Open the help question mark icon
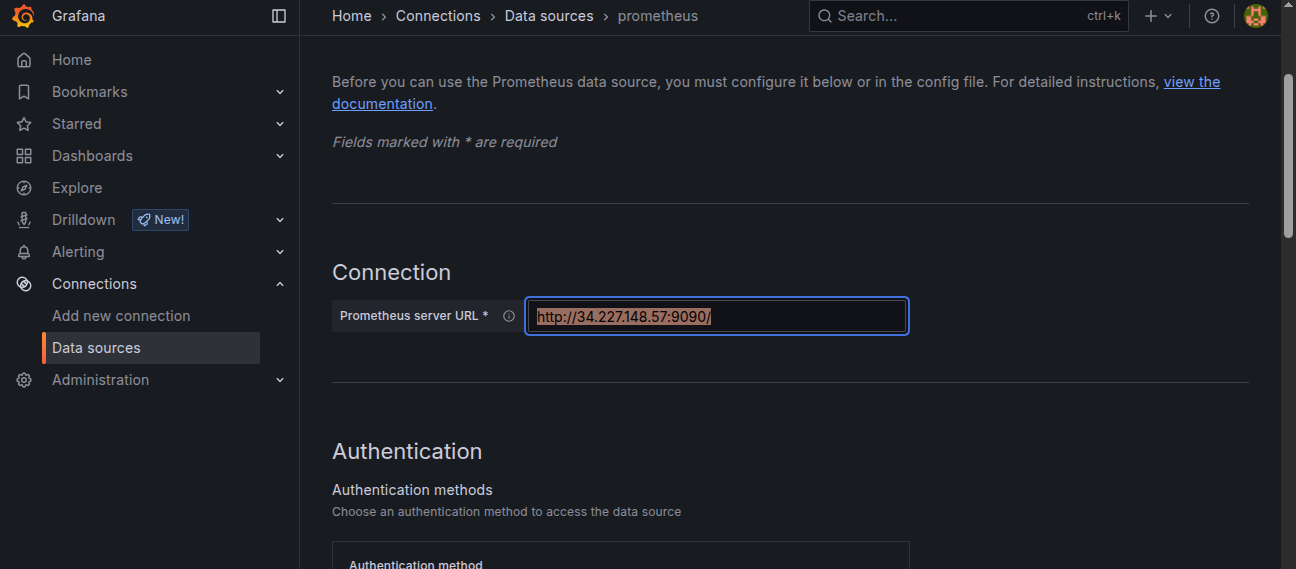 click(1212, 16)
